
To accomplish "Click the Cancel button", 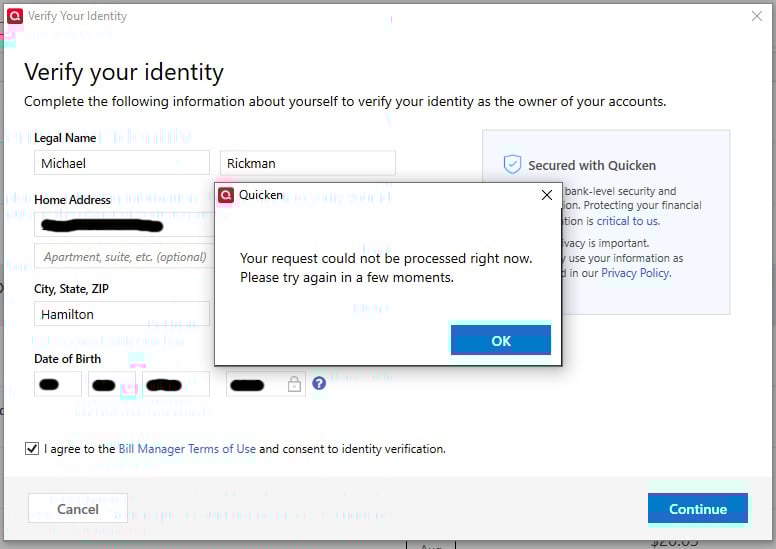I will point(78,508).
